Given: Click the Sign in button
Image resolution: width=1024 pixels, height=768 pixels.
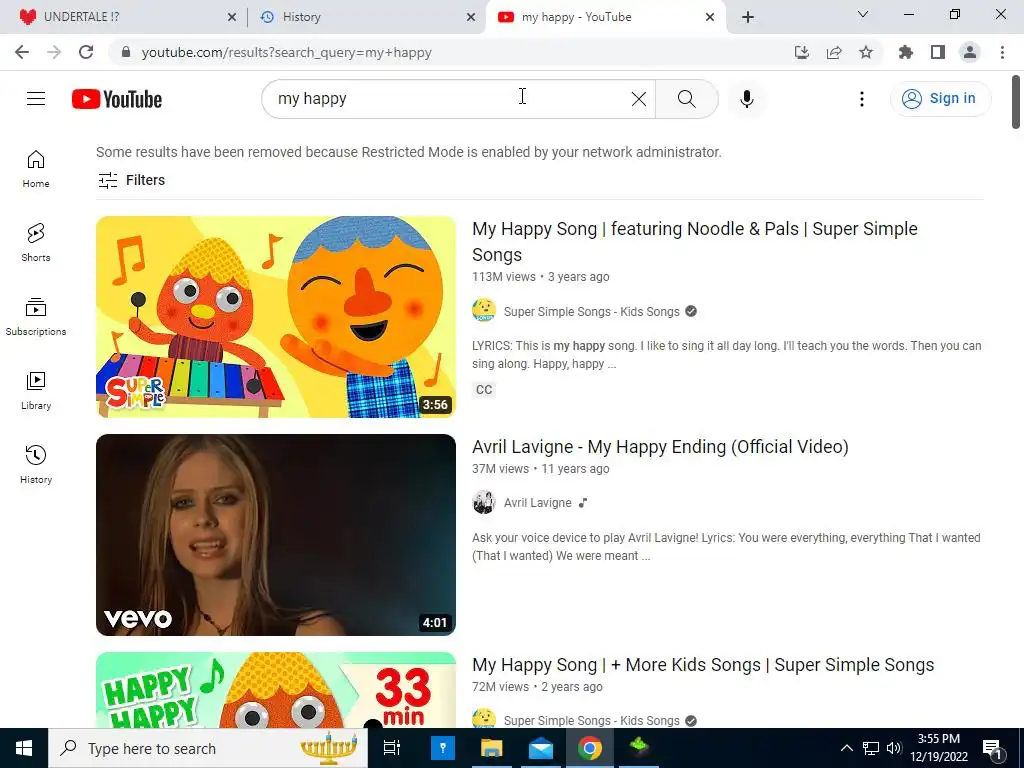Looking at the screenshot, I should coord(940,99).
